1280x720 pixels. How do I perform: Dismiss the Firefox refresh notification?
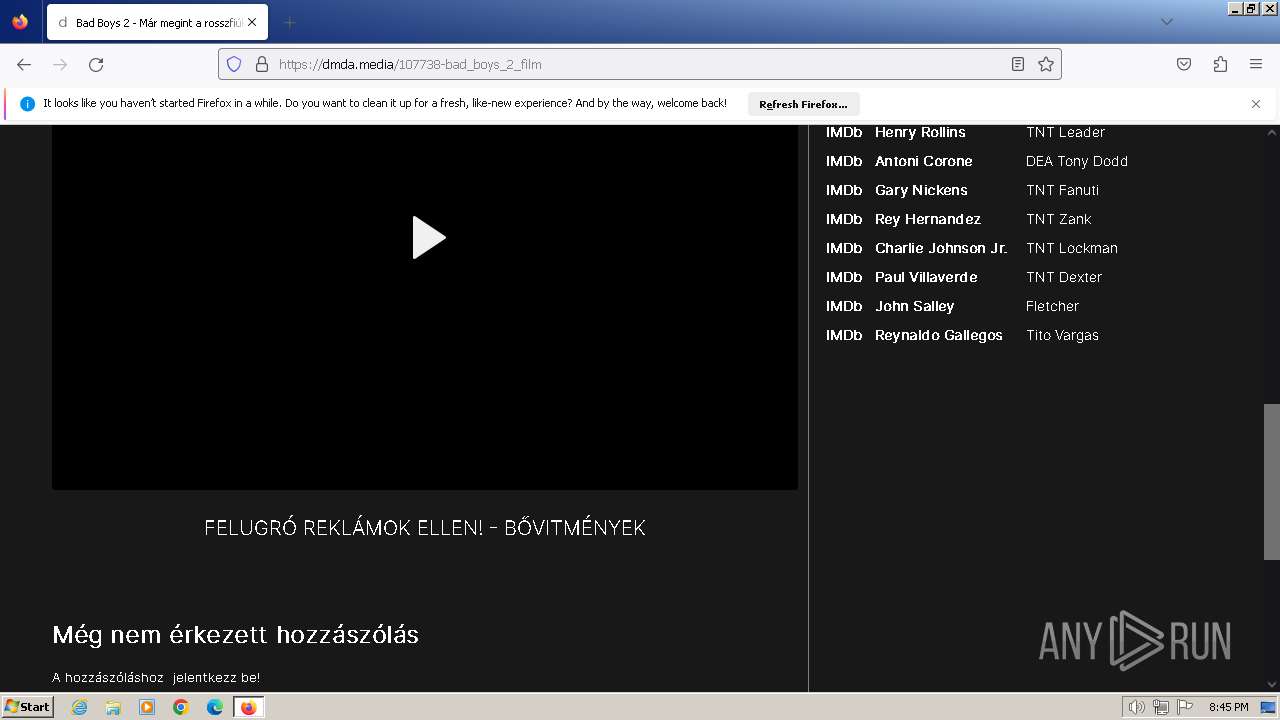click(1256, 104)
